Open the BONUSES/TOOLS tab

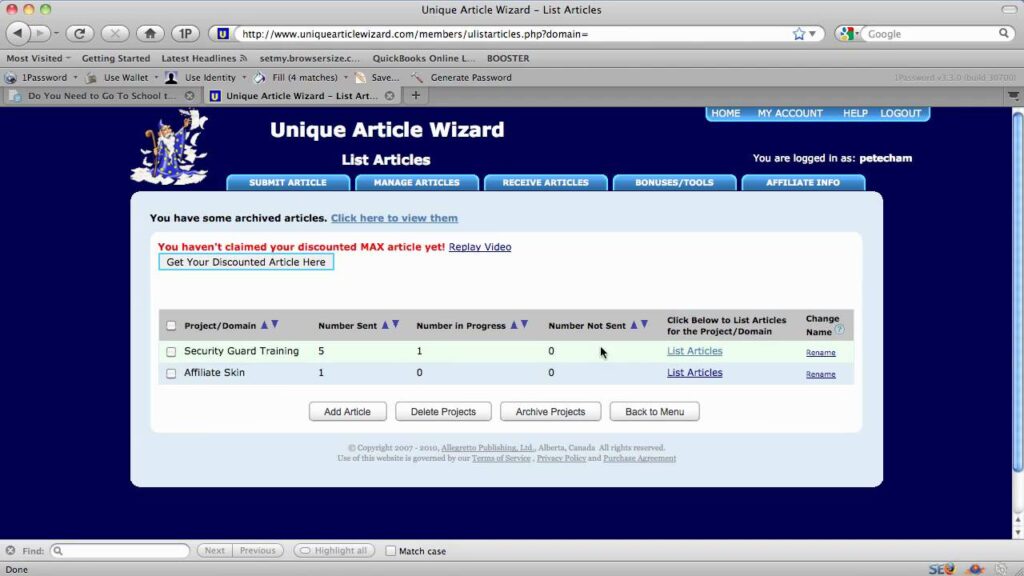click(x=674, y=182)
